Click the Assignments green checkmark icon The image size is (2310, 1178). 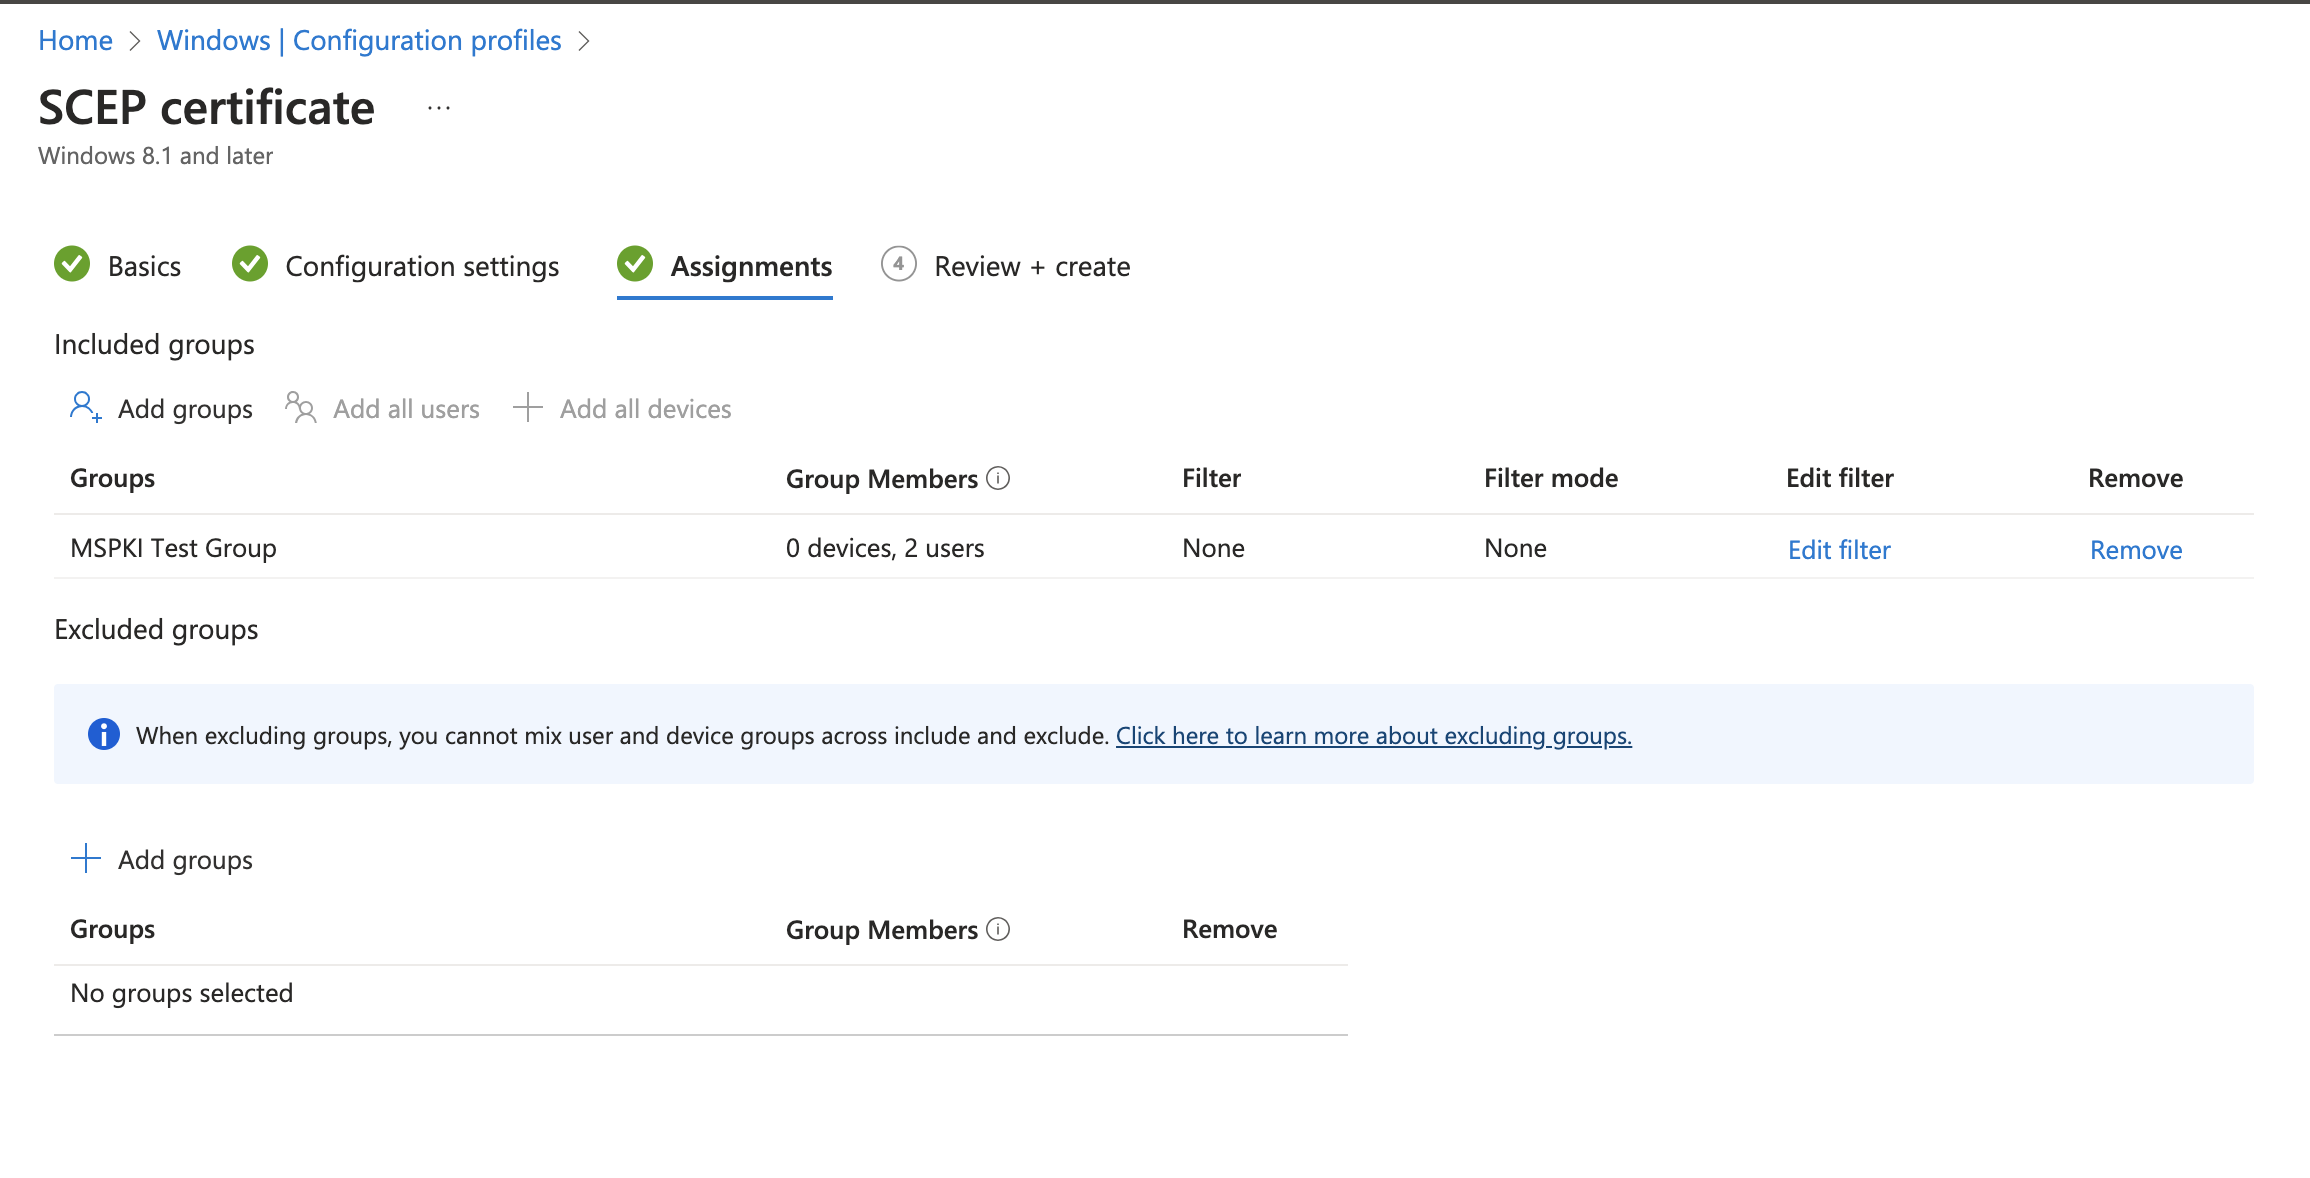pyautogui.click(x=635, y=265)
